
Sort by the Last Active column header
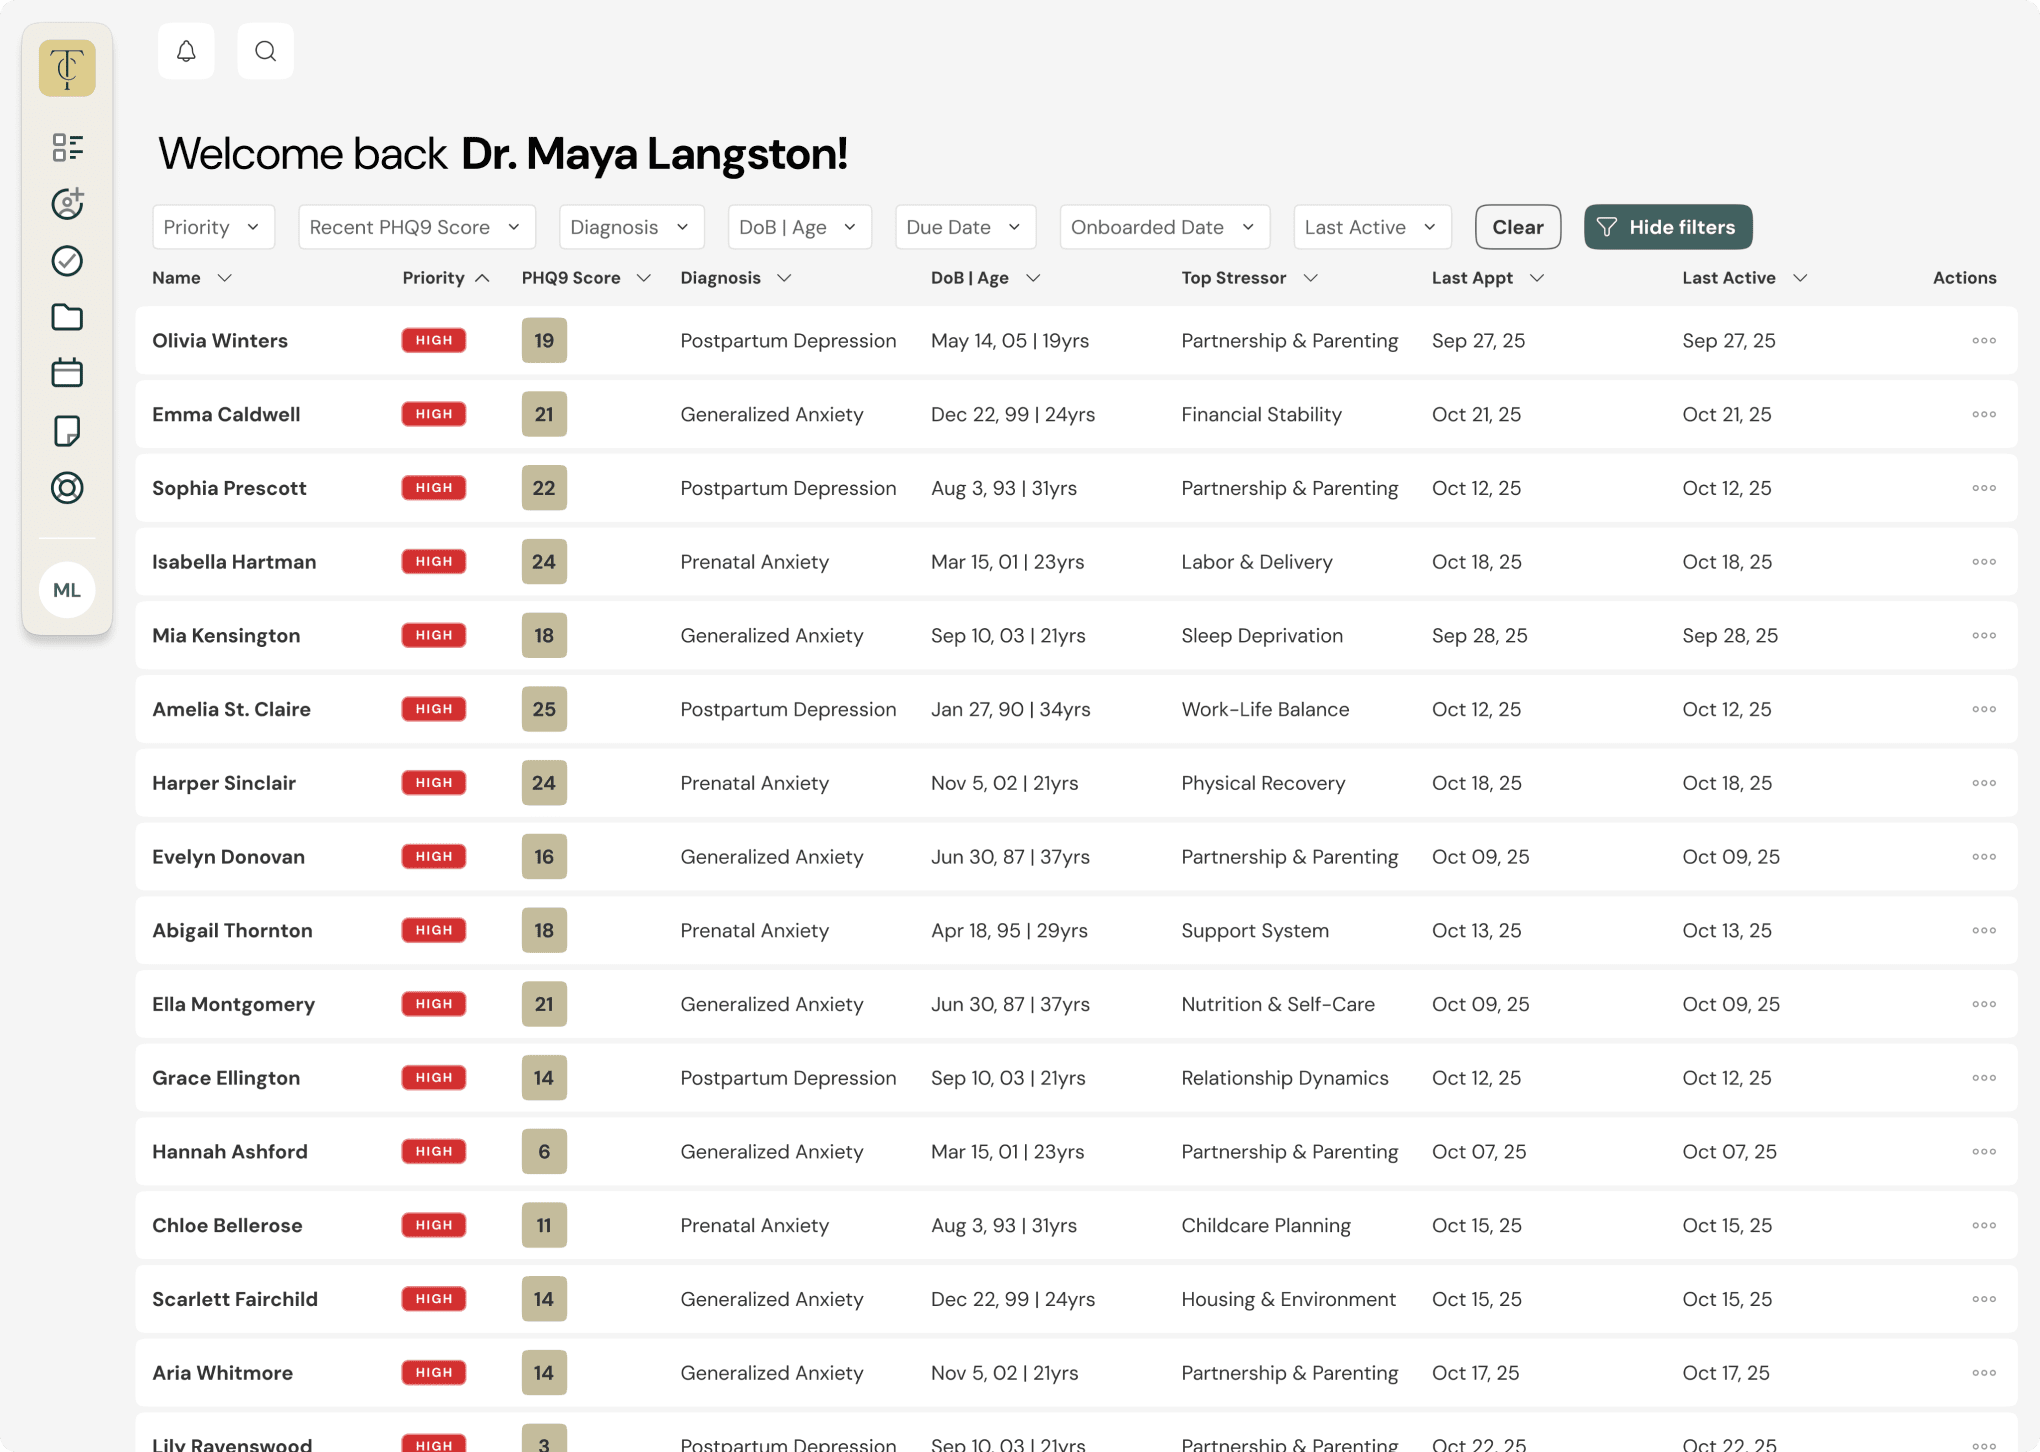coord(1743,278)
